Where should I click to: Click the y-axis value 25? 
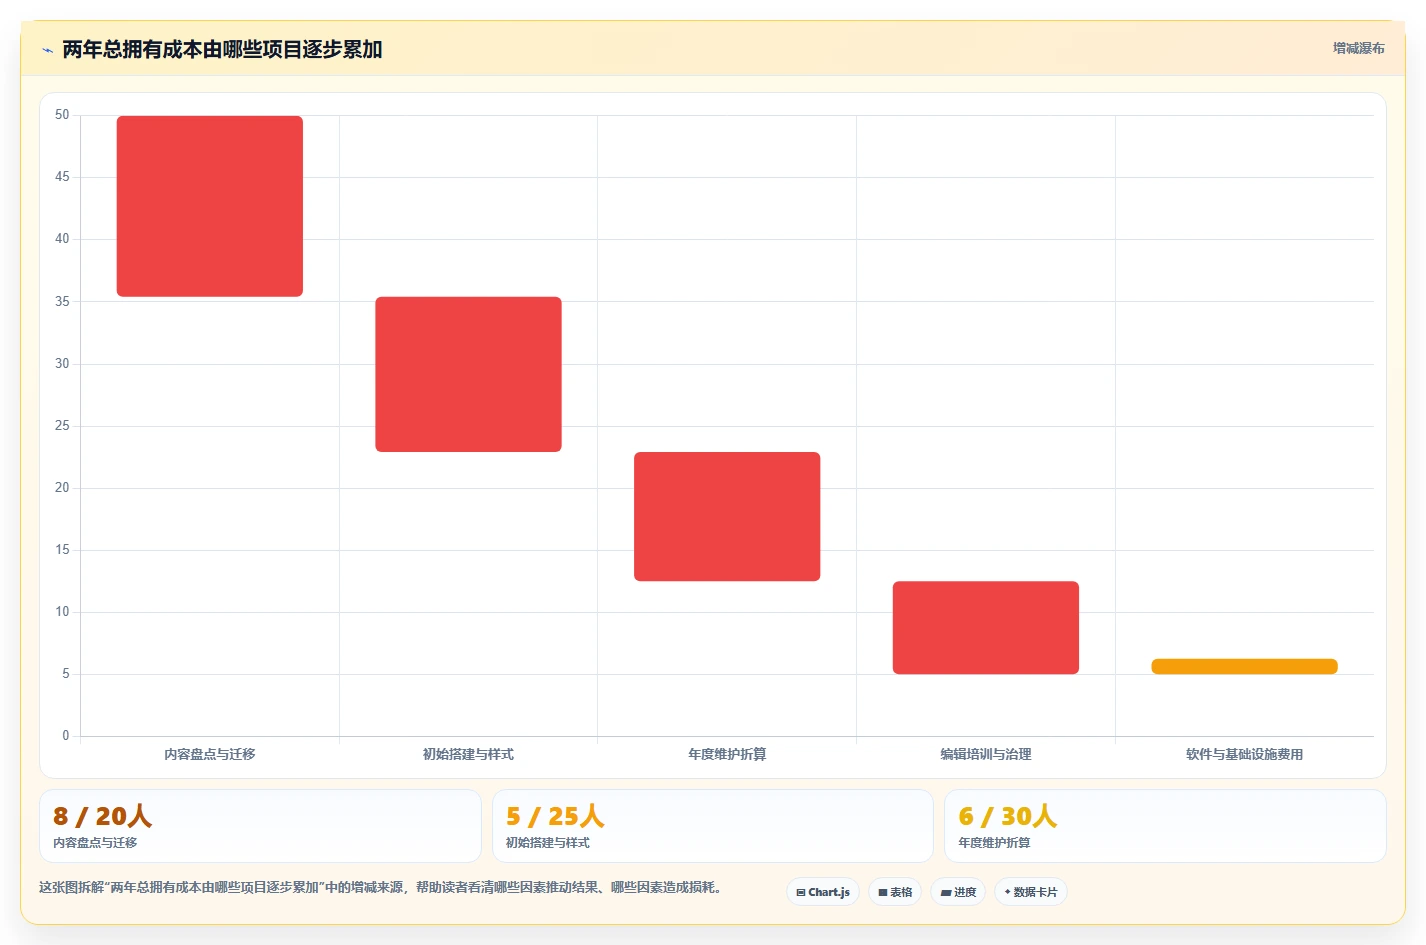click(62, 426)
